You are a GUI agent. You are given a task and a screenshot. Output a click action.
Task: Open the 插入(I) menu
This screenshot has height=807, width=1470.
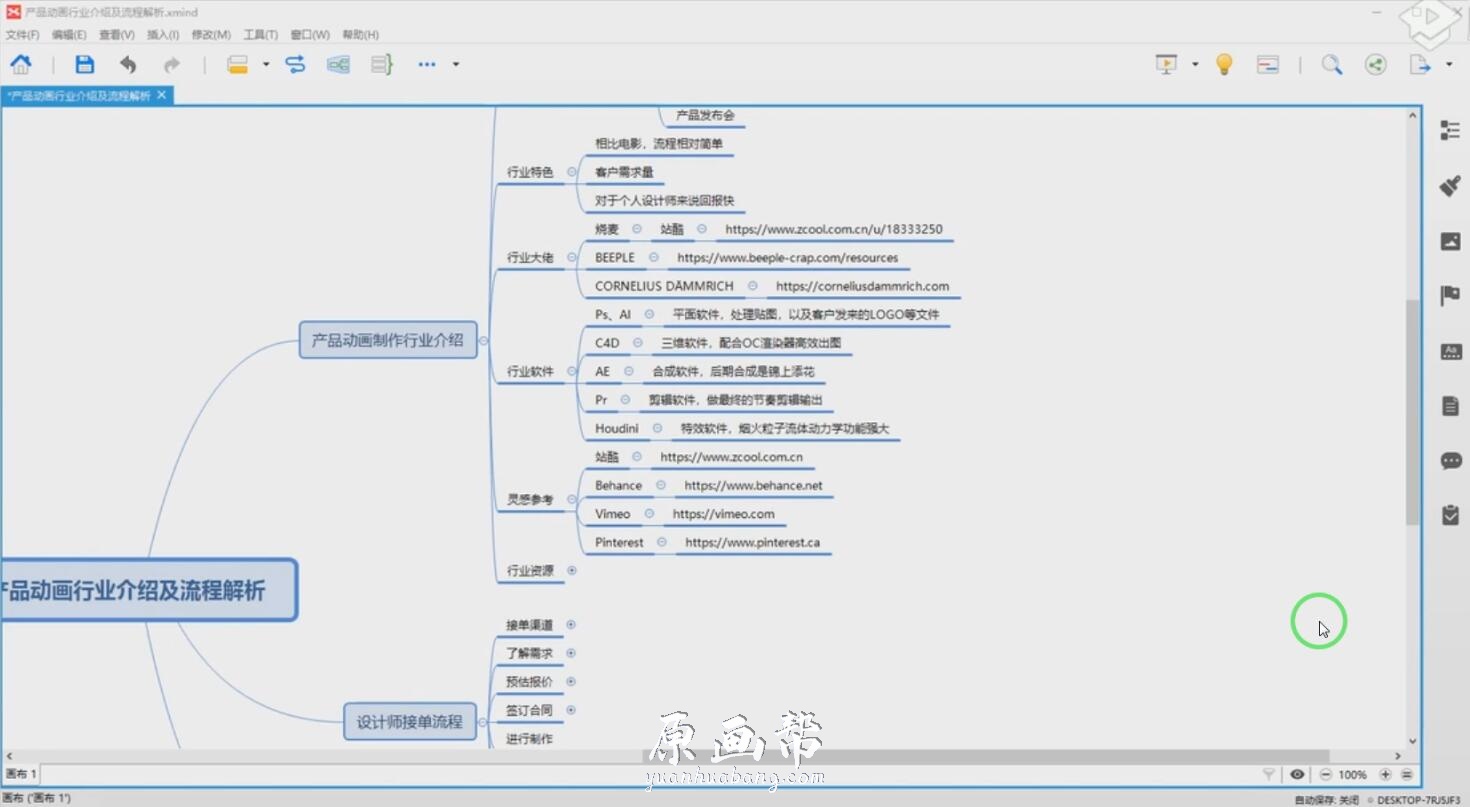163,34
